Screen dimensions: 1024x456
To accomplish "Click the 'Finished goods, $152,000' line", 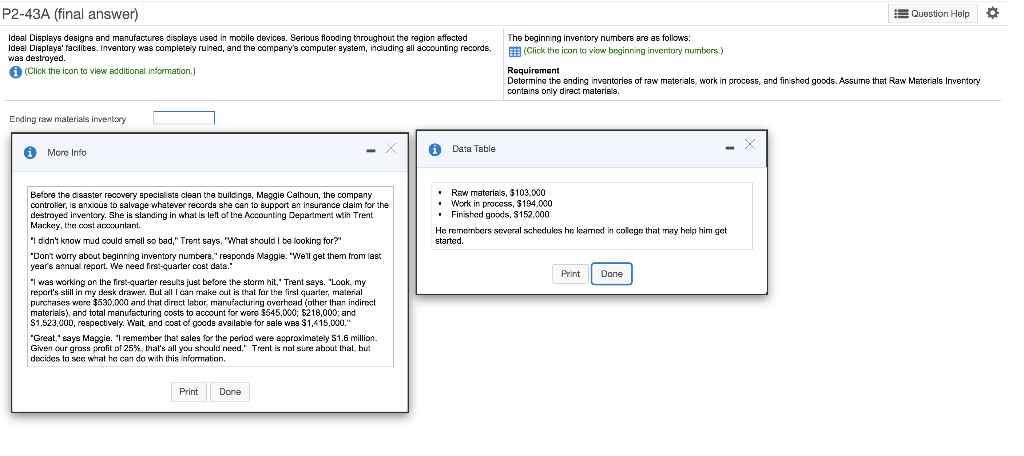I will click(x=500, y=214).
